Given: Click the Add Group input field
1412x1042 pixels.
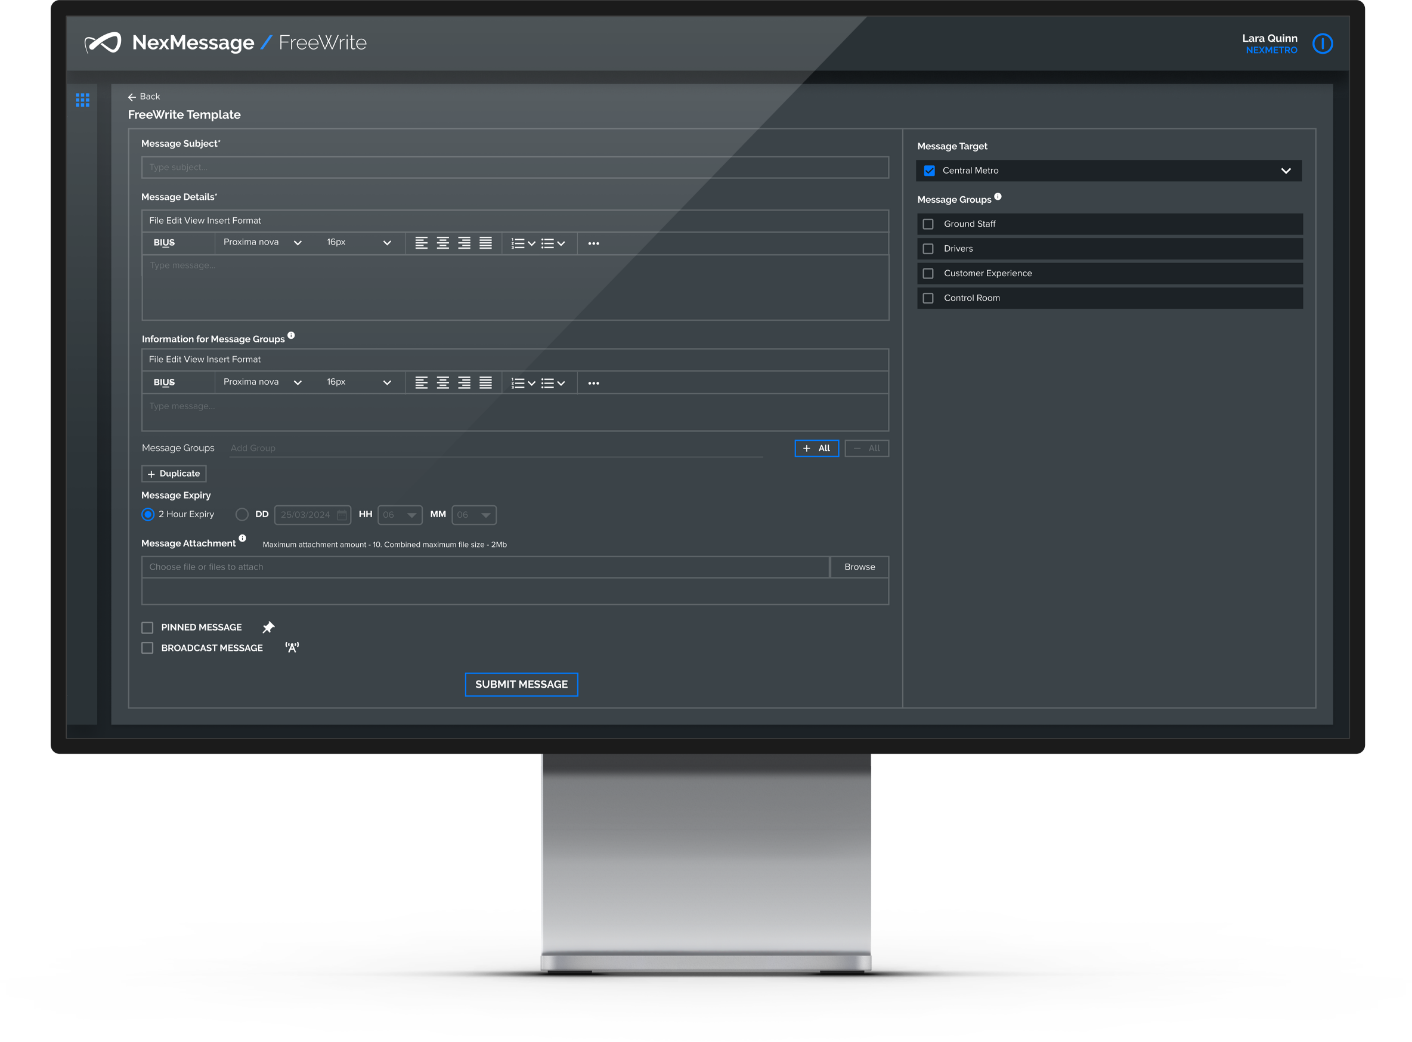Looking at the screenshot, I should point(496,448).
